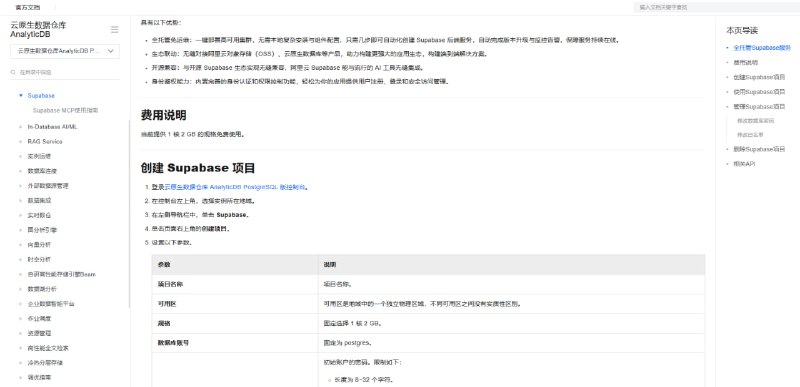
Task: Click the 参数 table header cell
Action: point(235,265)
